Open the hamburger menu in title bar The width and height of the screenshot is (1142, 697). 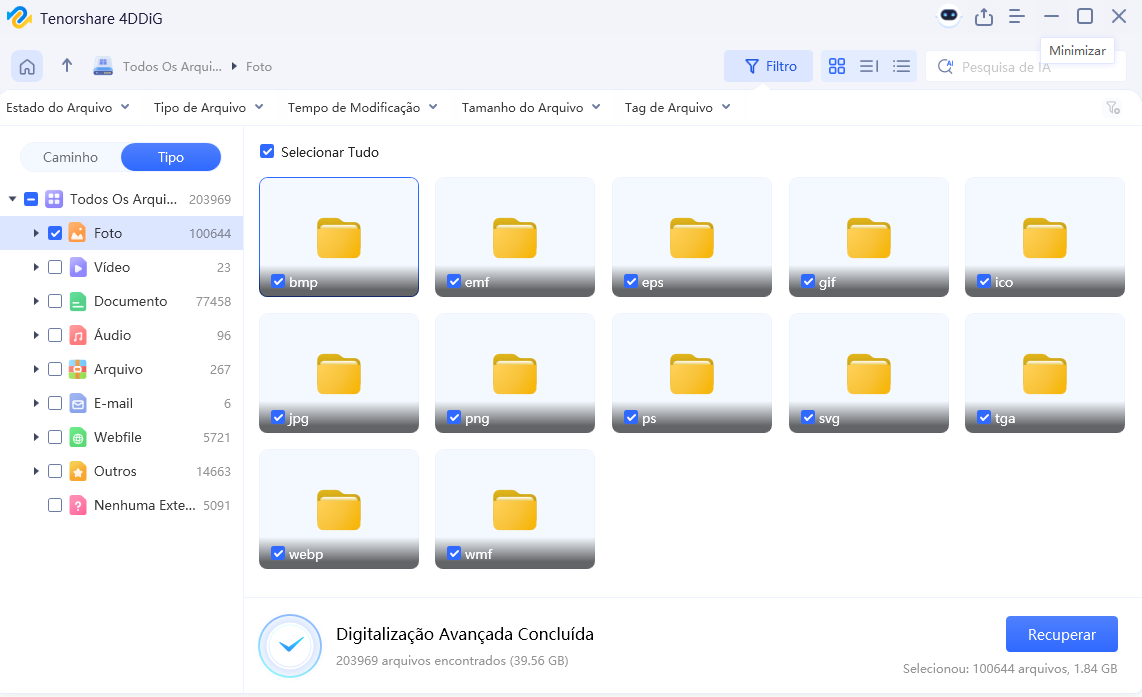tap(1017, 16)
